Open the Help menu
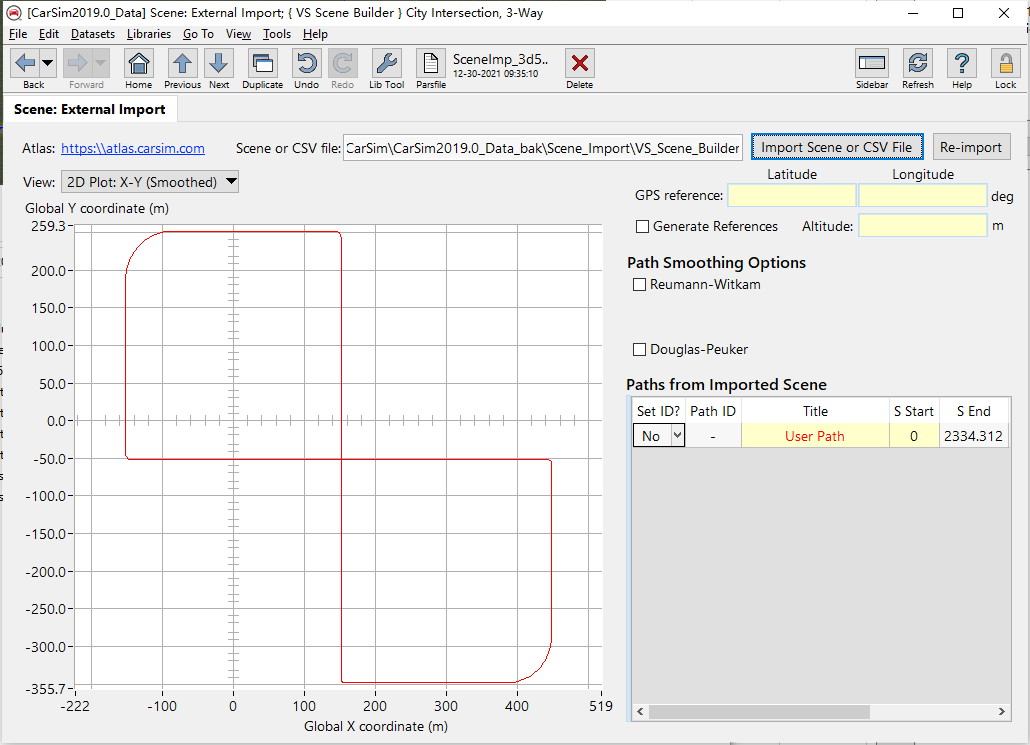1030x745 pixels. [x=315, y=34]
